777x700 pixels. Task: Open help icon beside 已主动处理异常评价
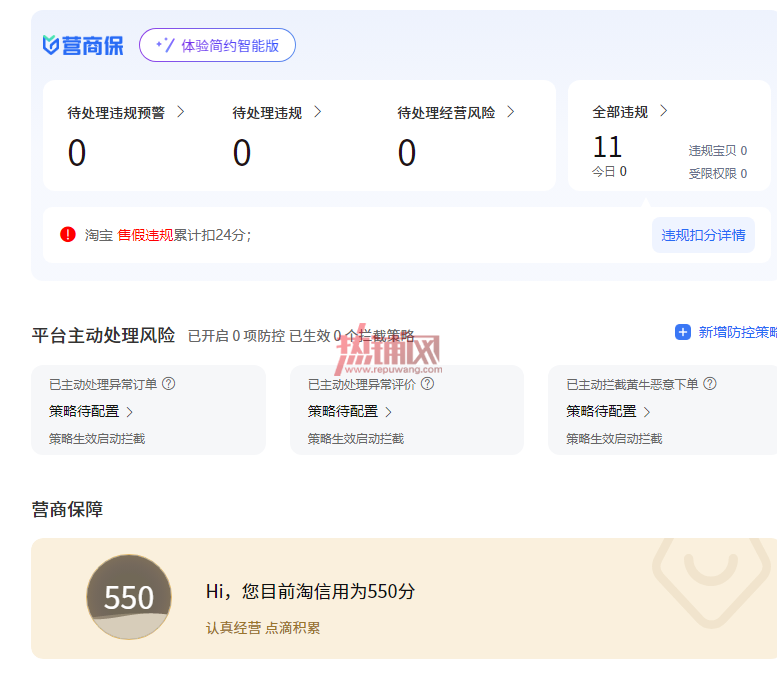click(x=427, y=383)
